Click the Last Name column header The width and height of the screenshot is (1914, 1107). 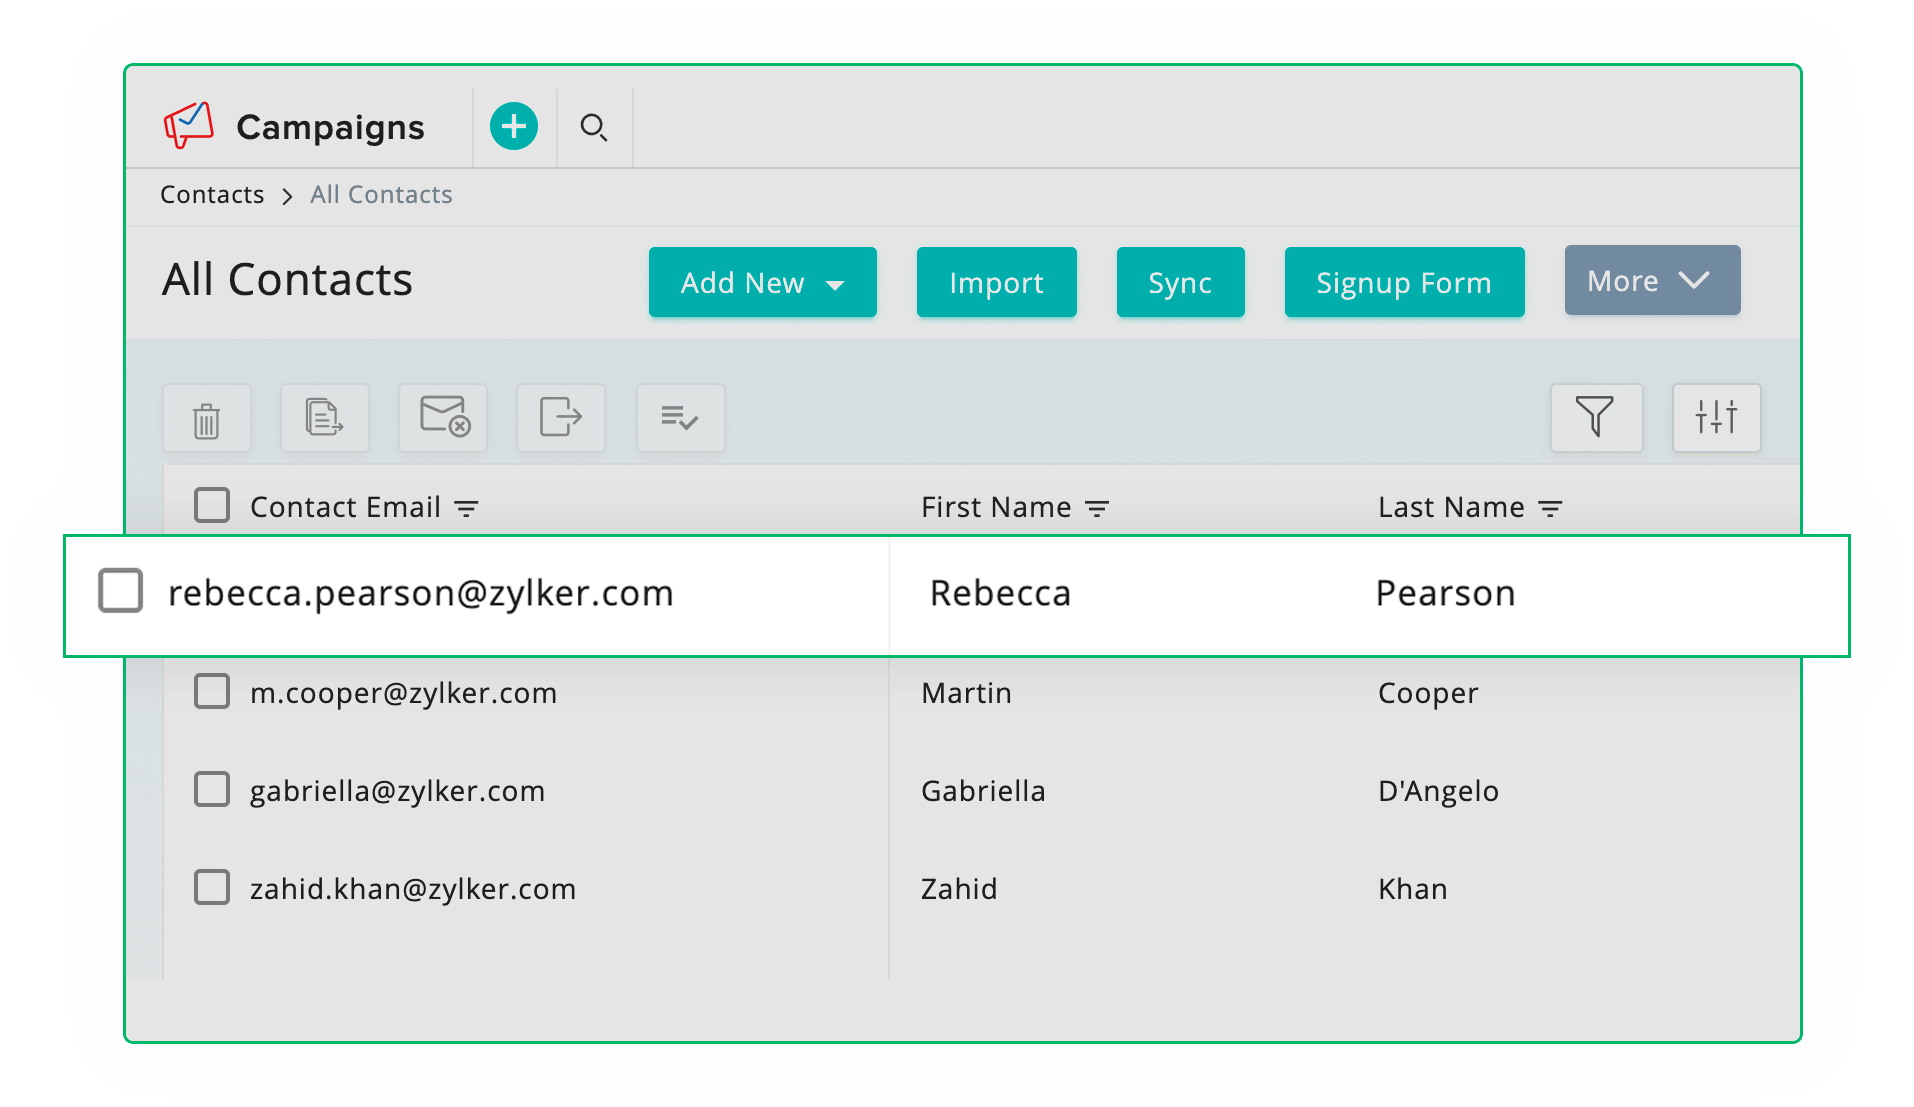coord(1452,507)
